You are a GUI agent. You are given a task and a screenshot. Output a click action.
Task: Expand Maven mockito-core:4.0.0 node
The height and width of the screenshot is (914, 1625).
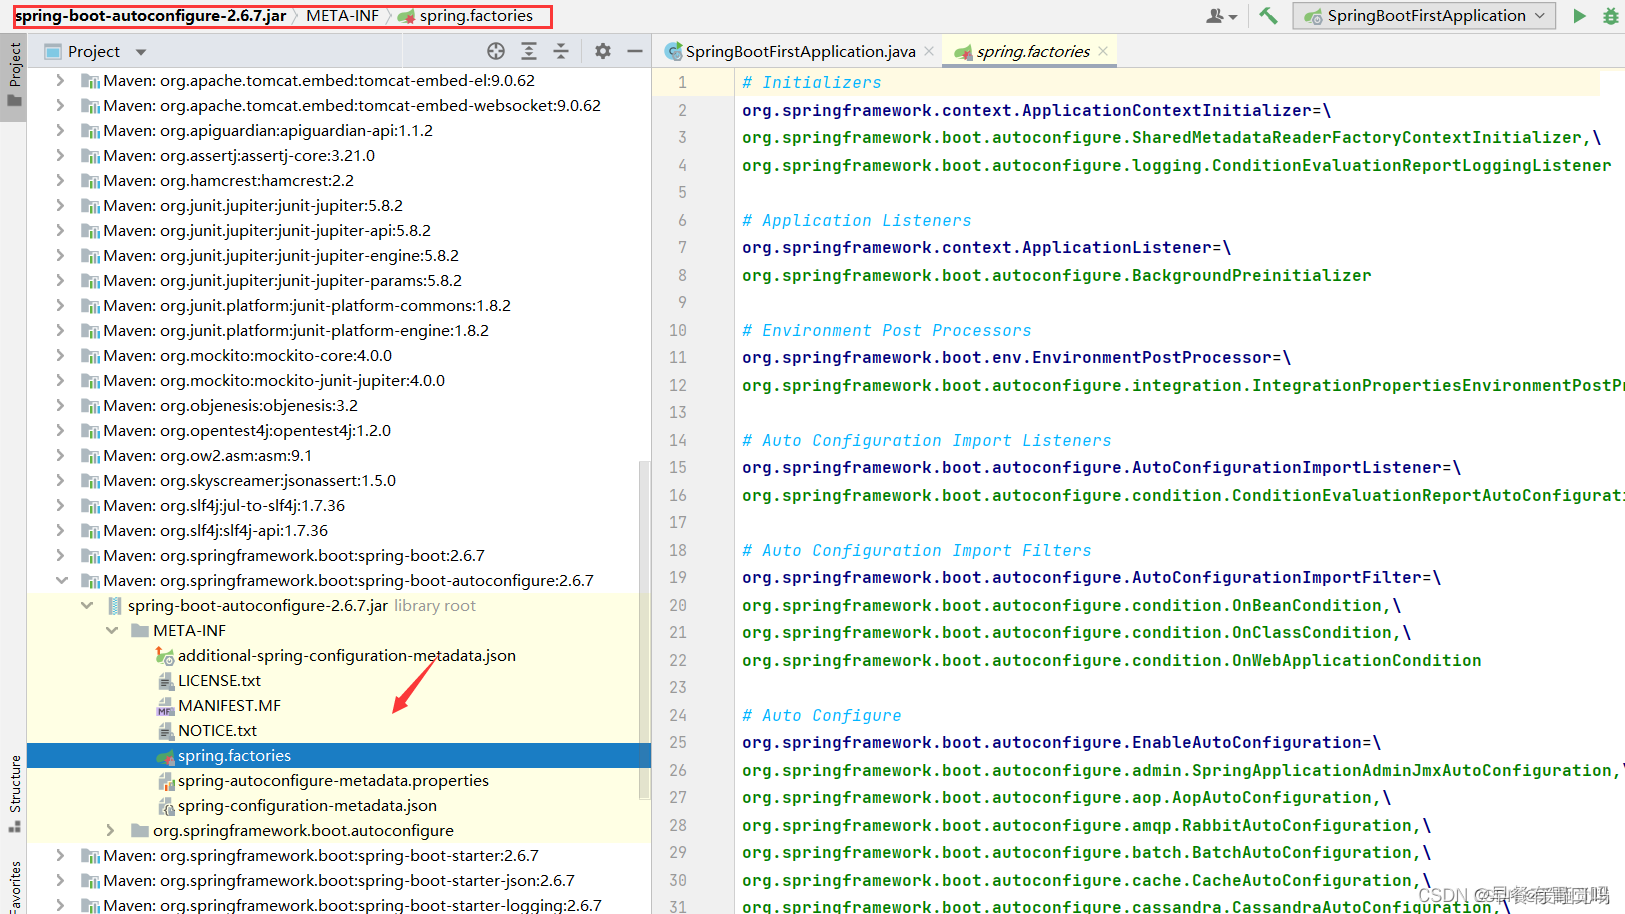60,355
